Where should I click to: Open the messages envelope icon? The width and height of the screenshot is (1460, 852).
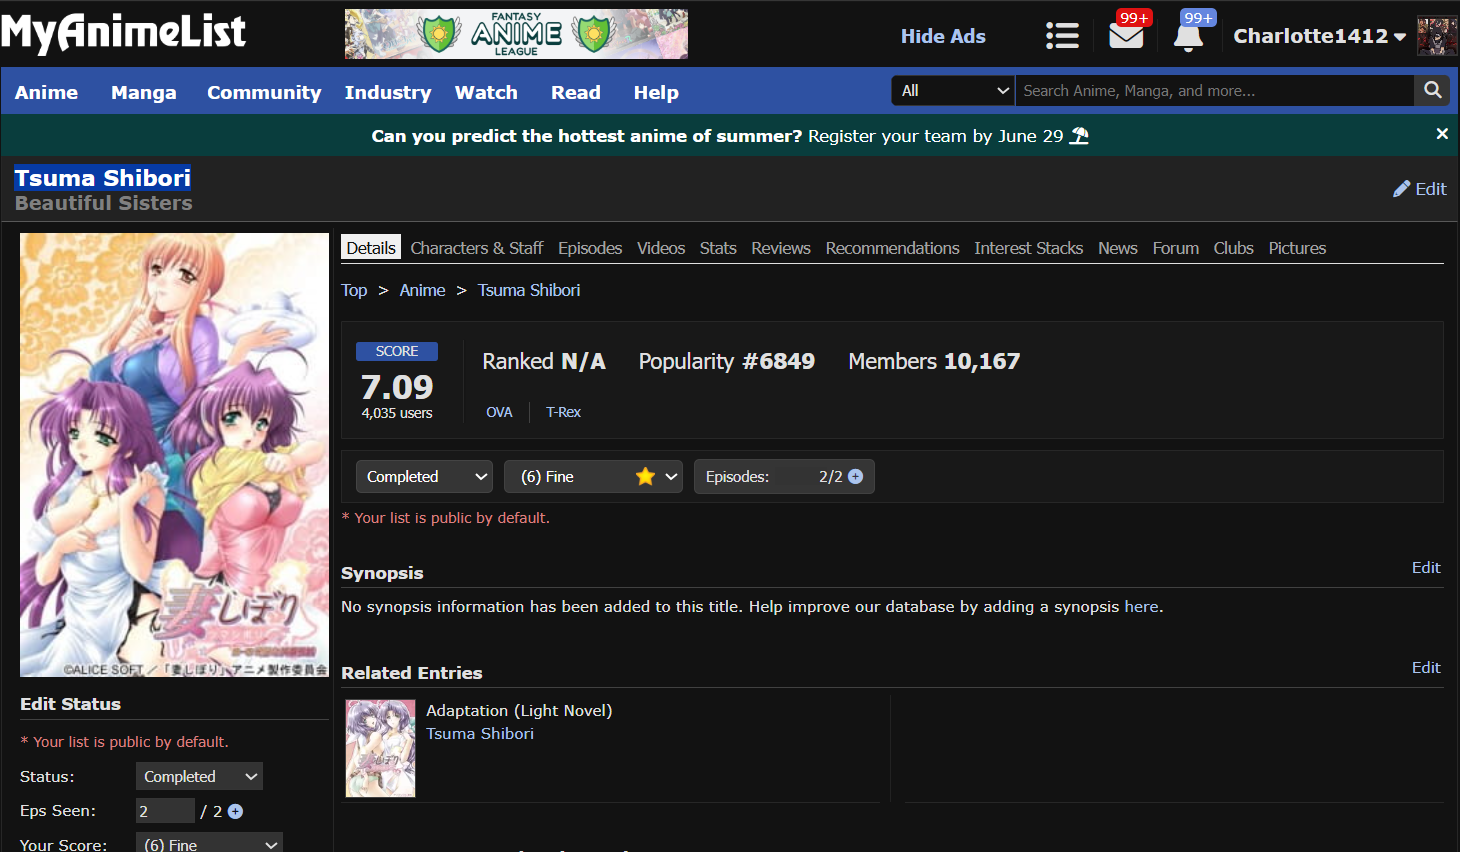pos(1126,37)
